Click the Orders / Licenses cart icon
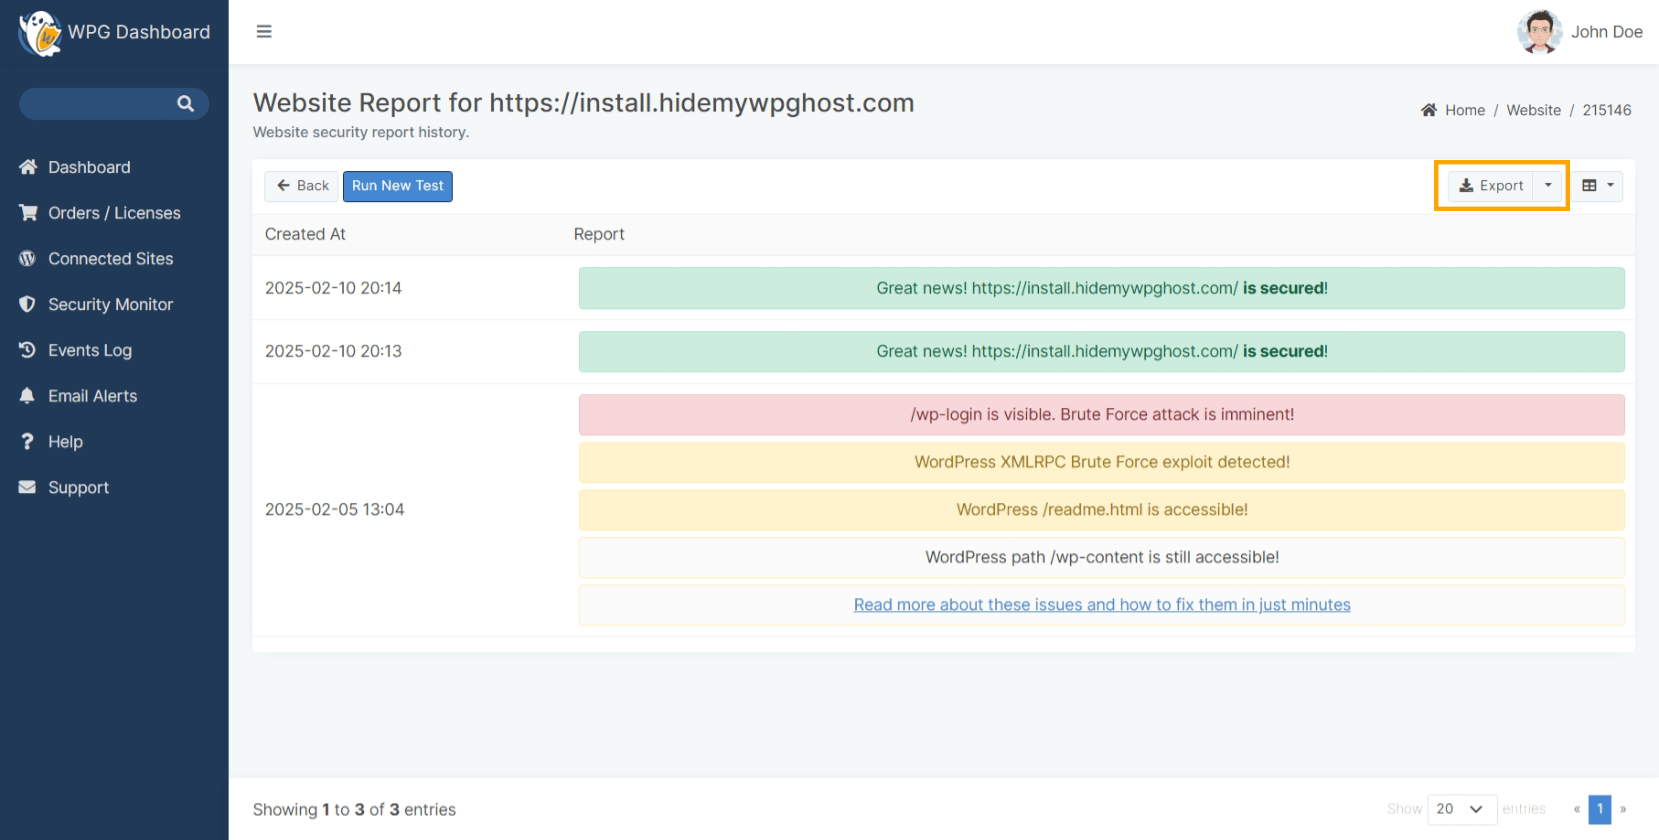1659x840 pixels. (28, 213)
